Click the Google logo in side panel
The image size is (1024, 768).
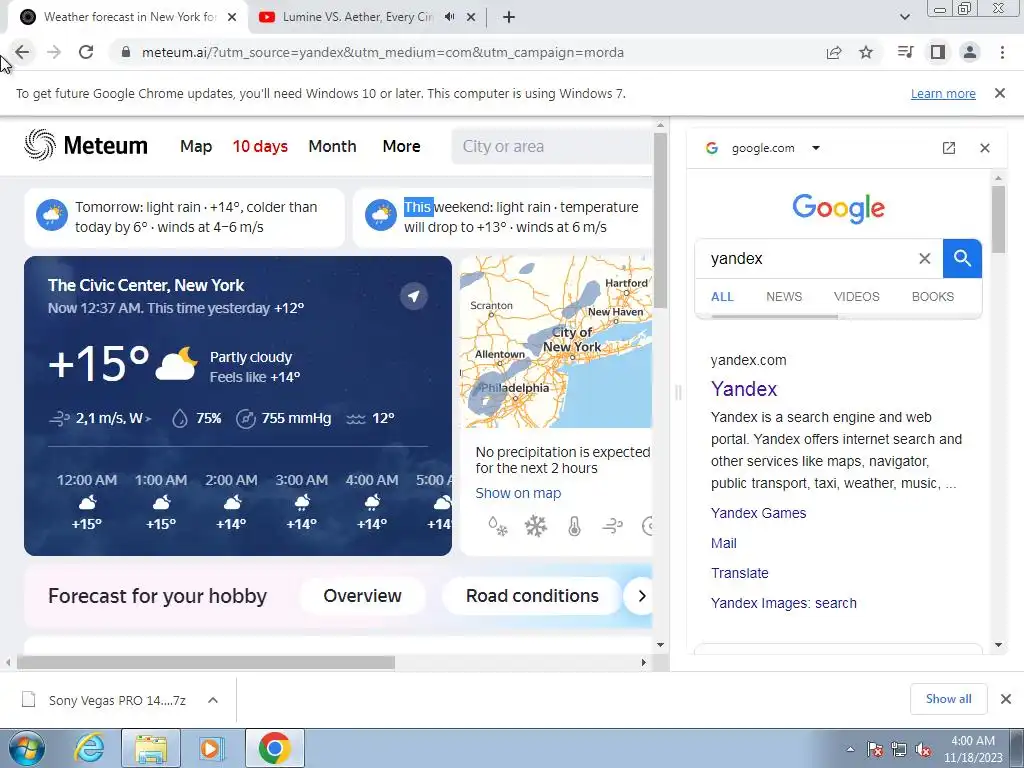(839, 208)
